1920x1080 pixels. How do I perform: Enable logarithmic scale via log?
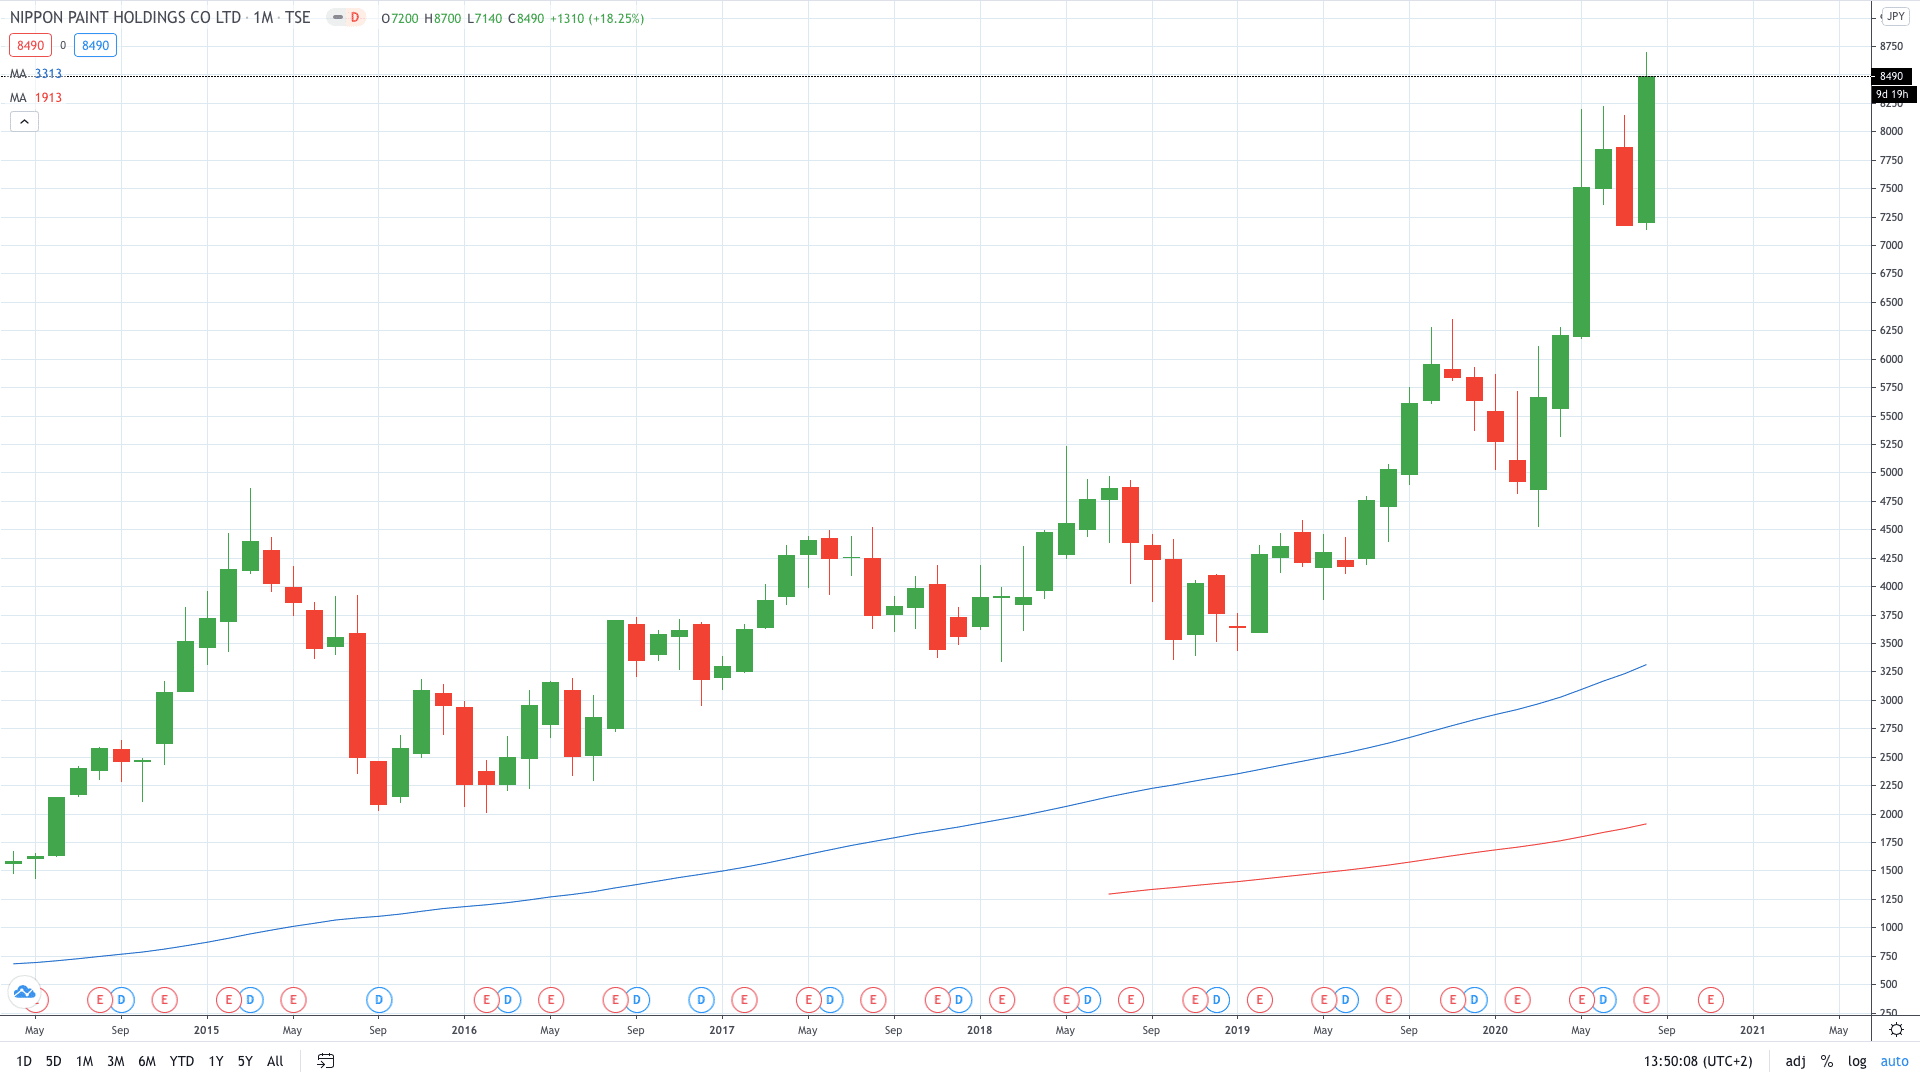click(1857, 1061)
